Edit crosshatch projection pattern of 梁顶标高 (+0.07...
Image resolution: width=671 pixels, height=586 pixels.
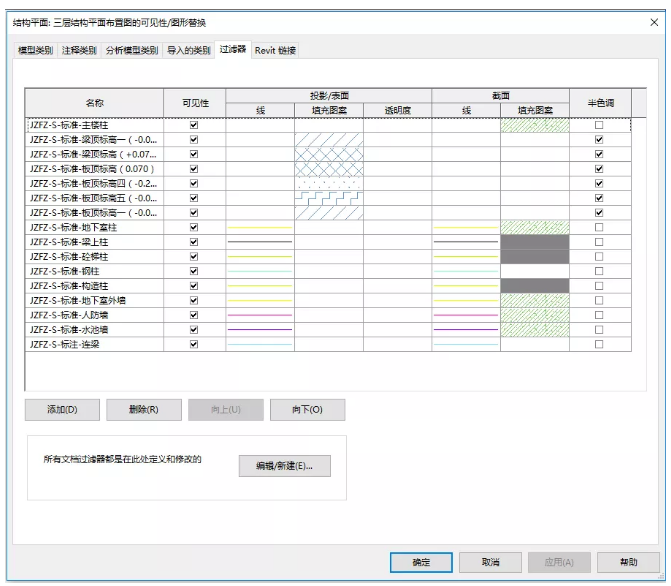[x=329, y=154]
